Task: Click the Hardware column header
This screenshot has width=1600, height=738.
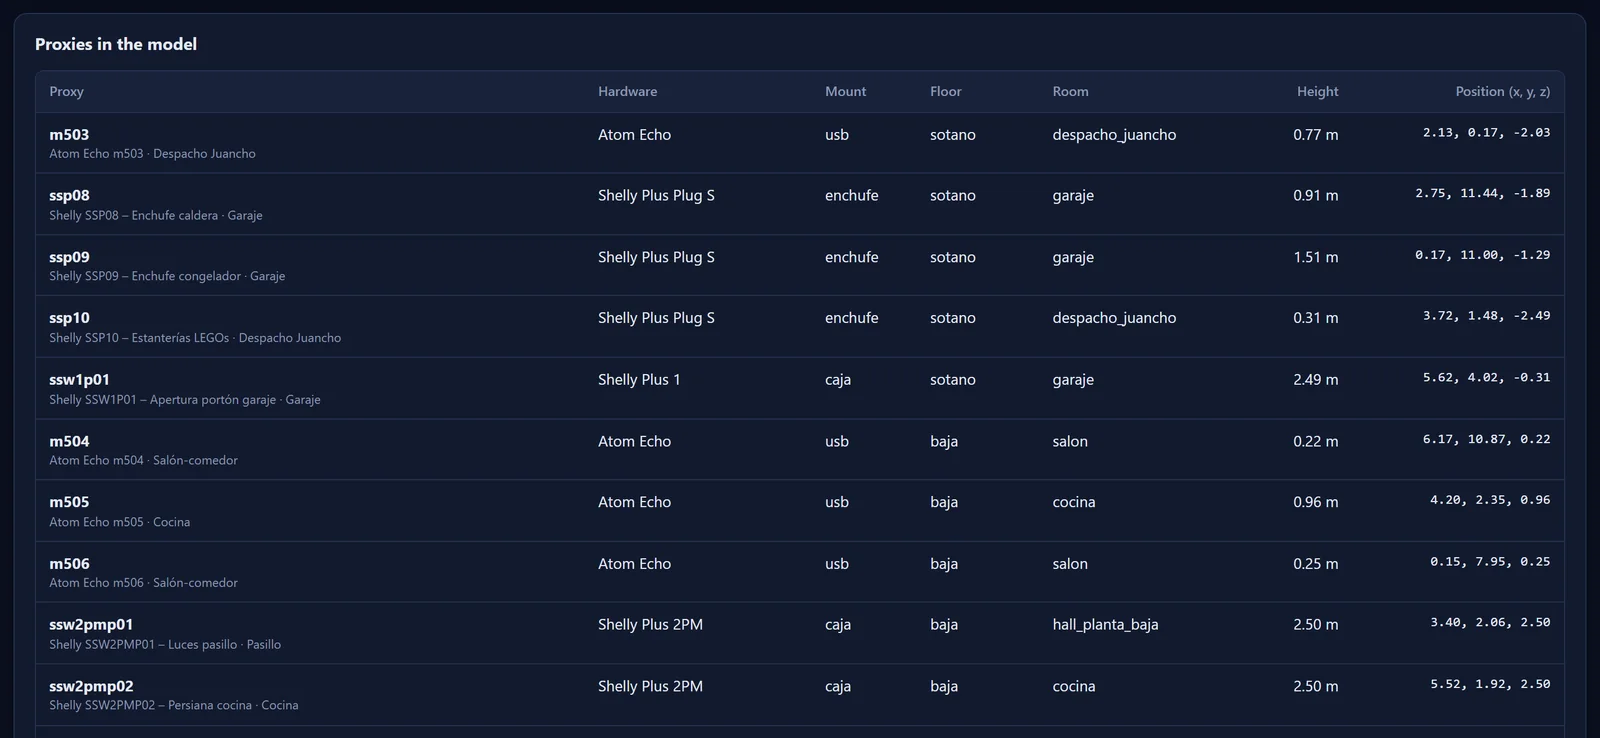Action: click(x=627, y=91)
